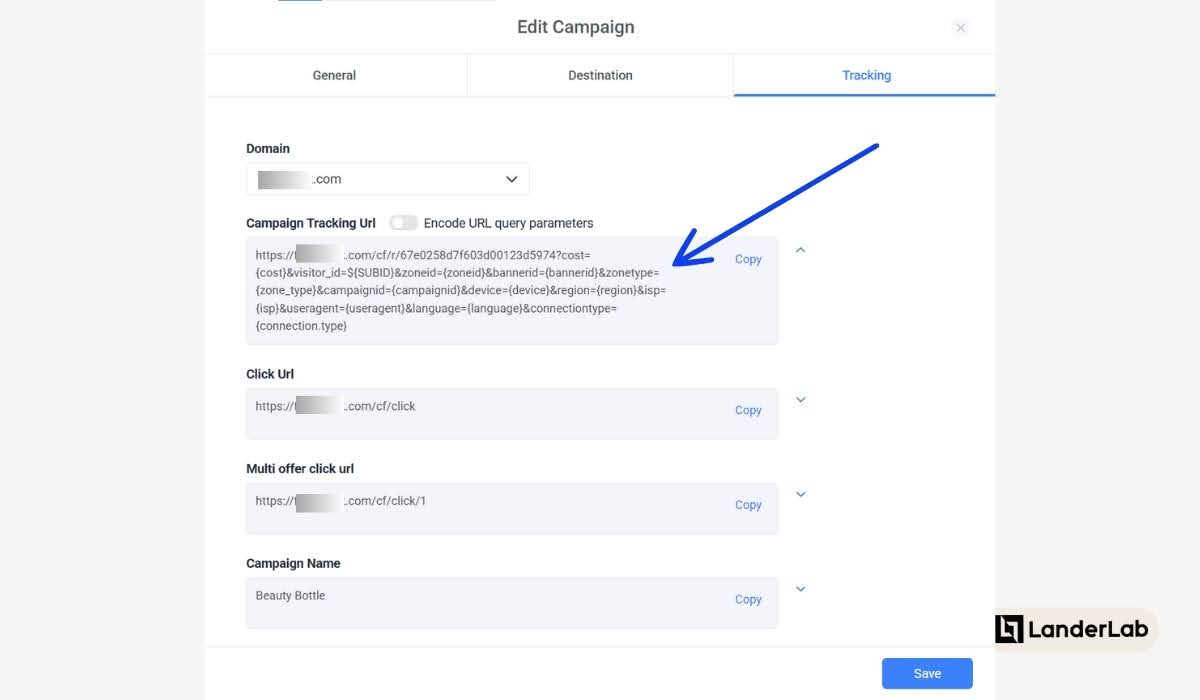The width and height of the screenshot is (1200, 700).
Task: Copy the Multi offer click url
Action: 748,505
